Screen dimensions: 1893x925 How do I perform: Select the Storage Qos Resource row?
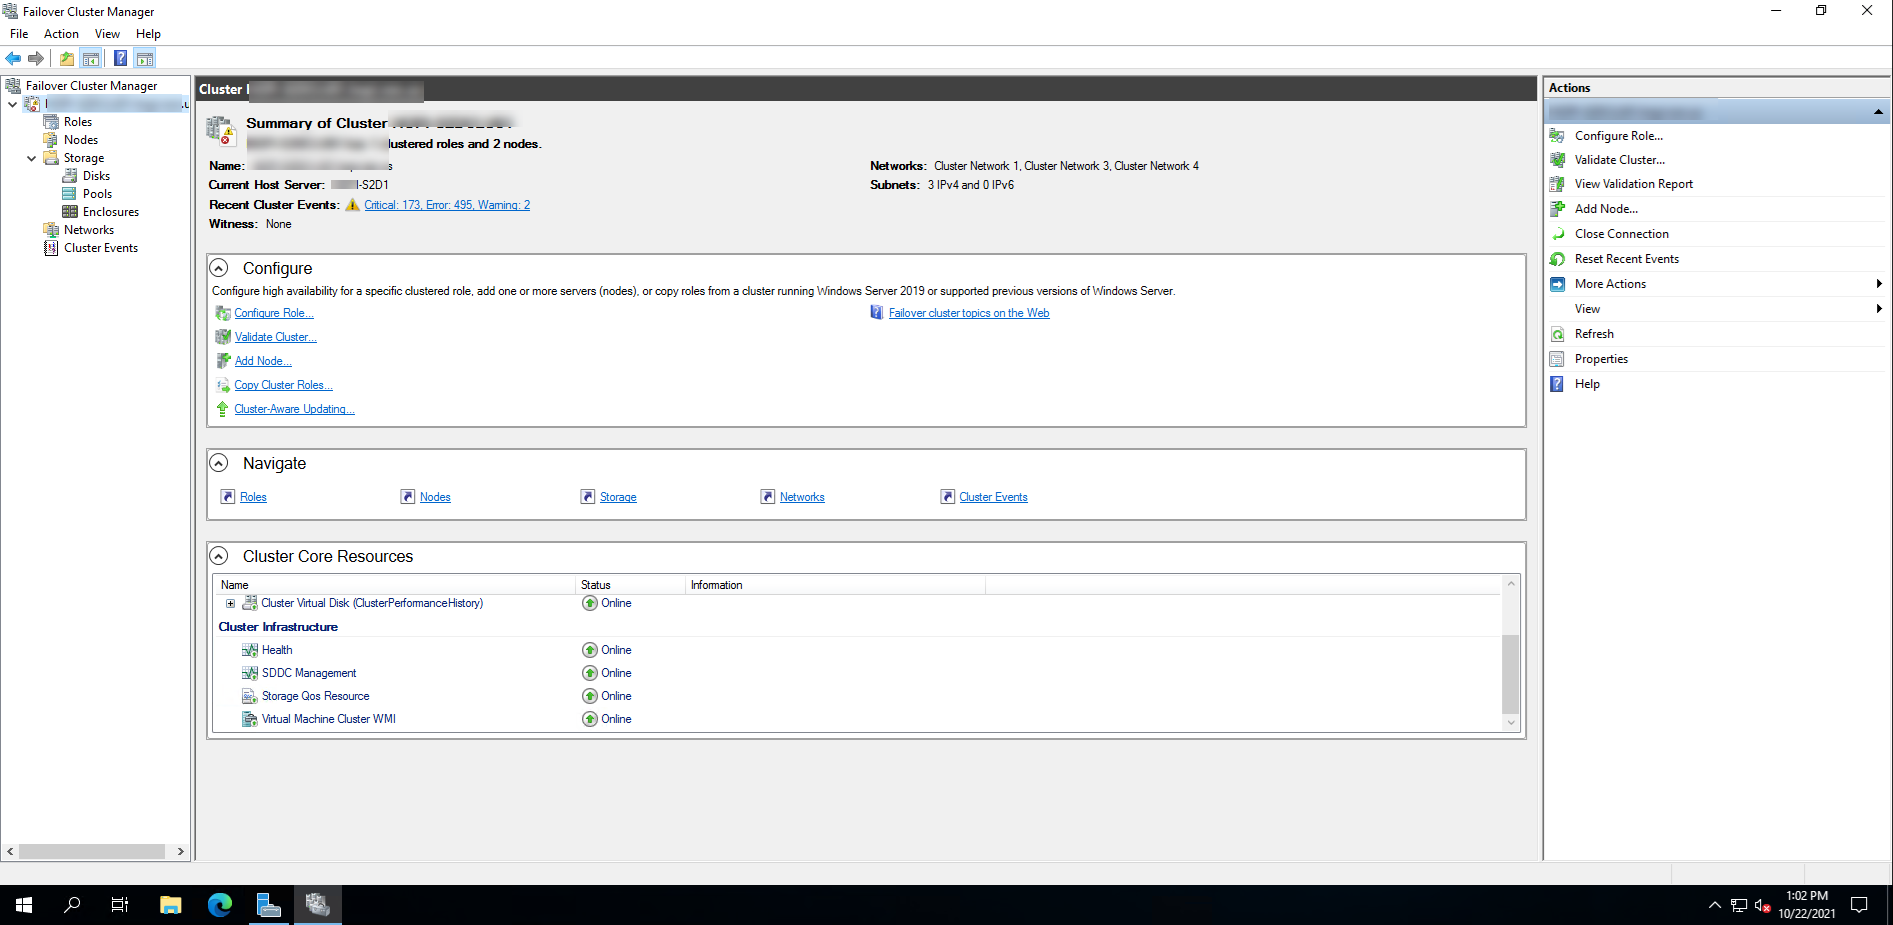click(858, 696)
